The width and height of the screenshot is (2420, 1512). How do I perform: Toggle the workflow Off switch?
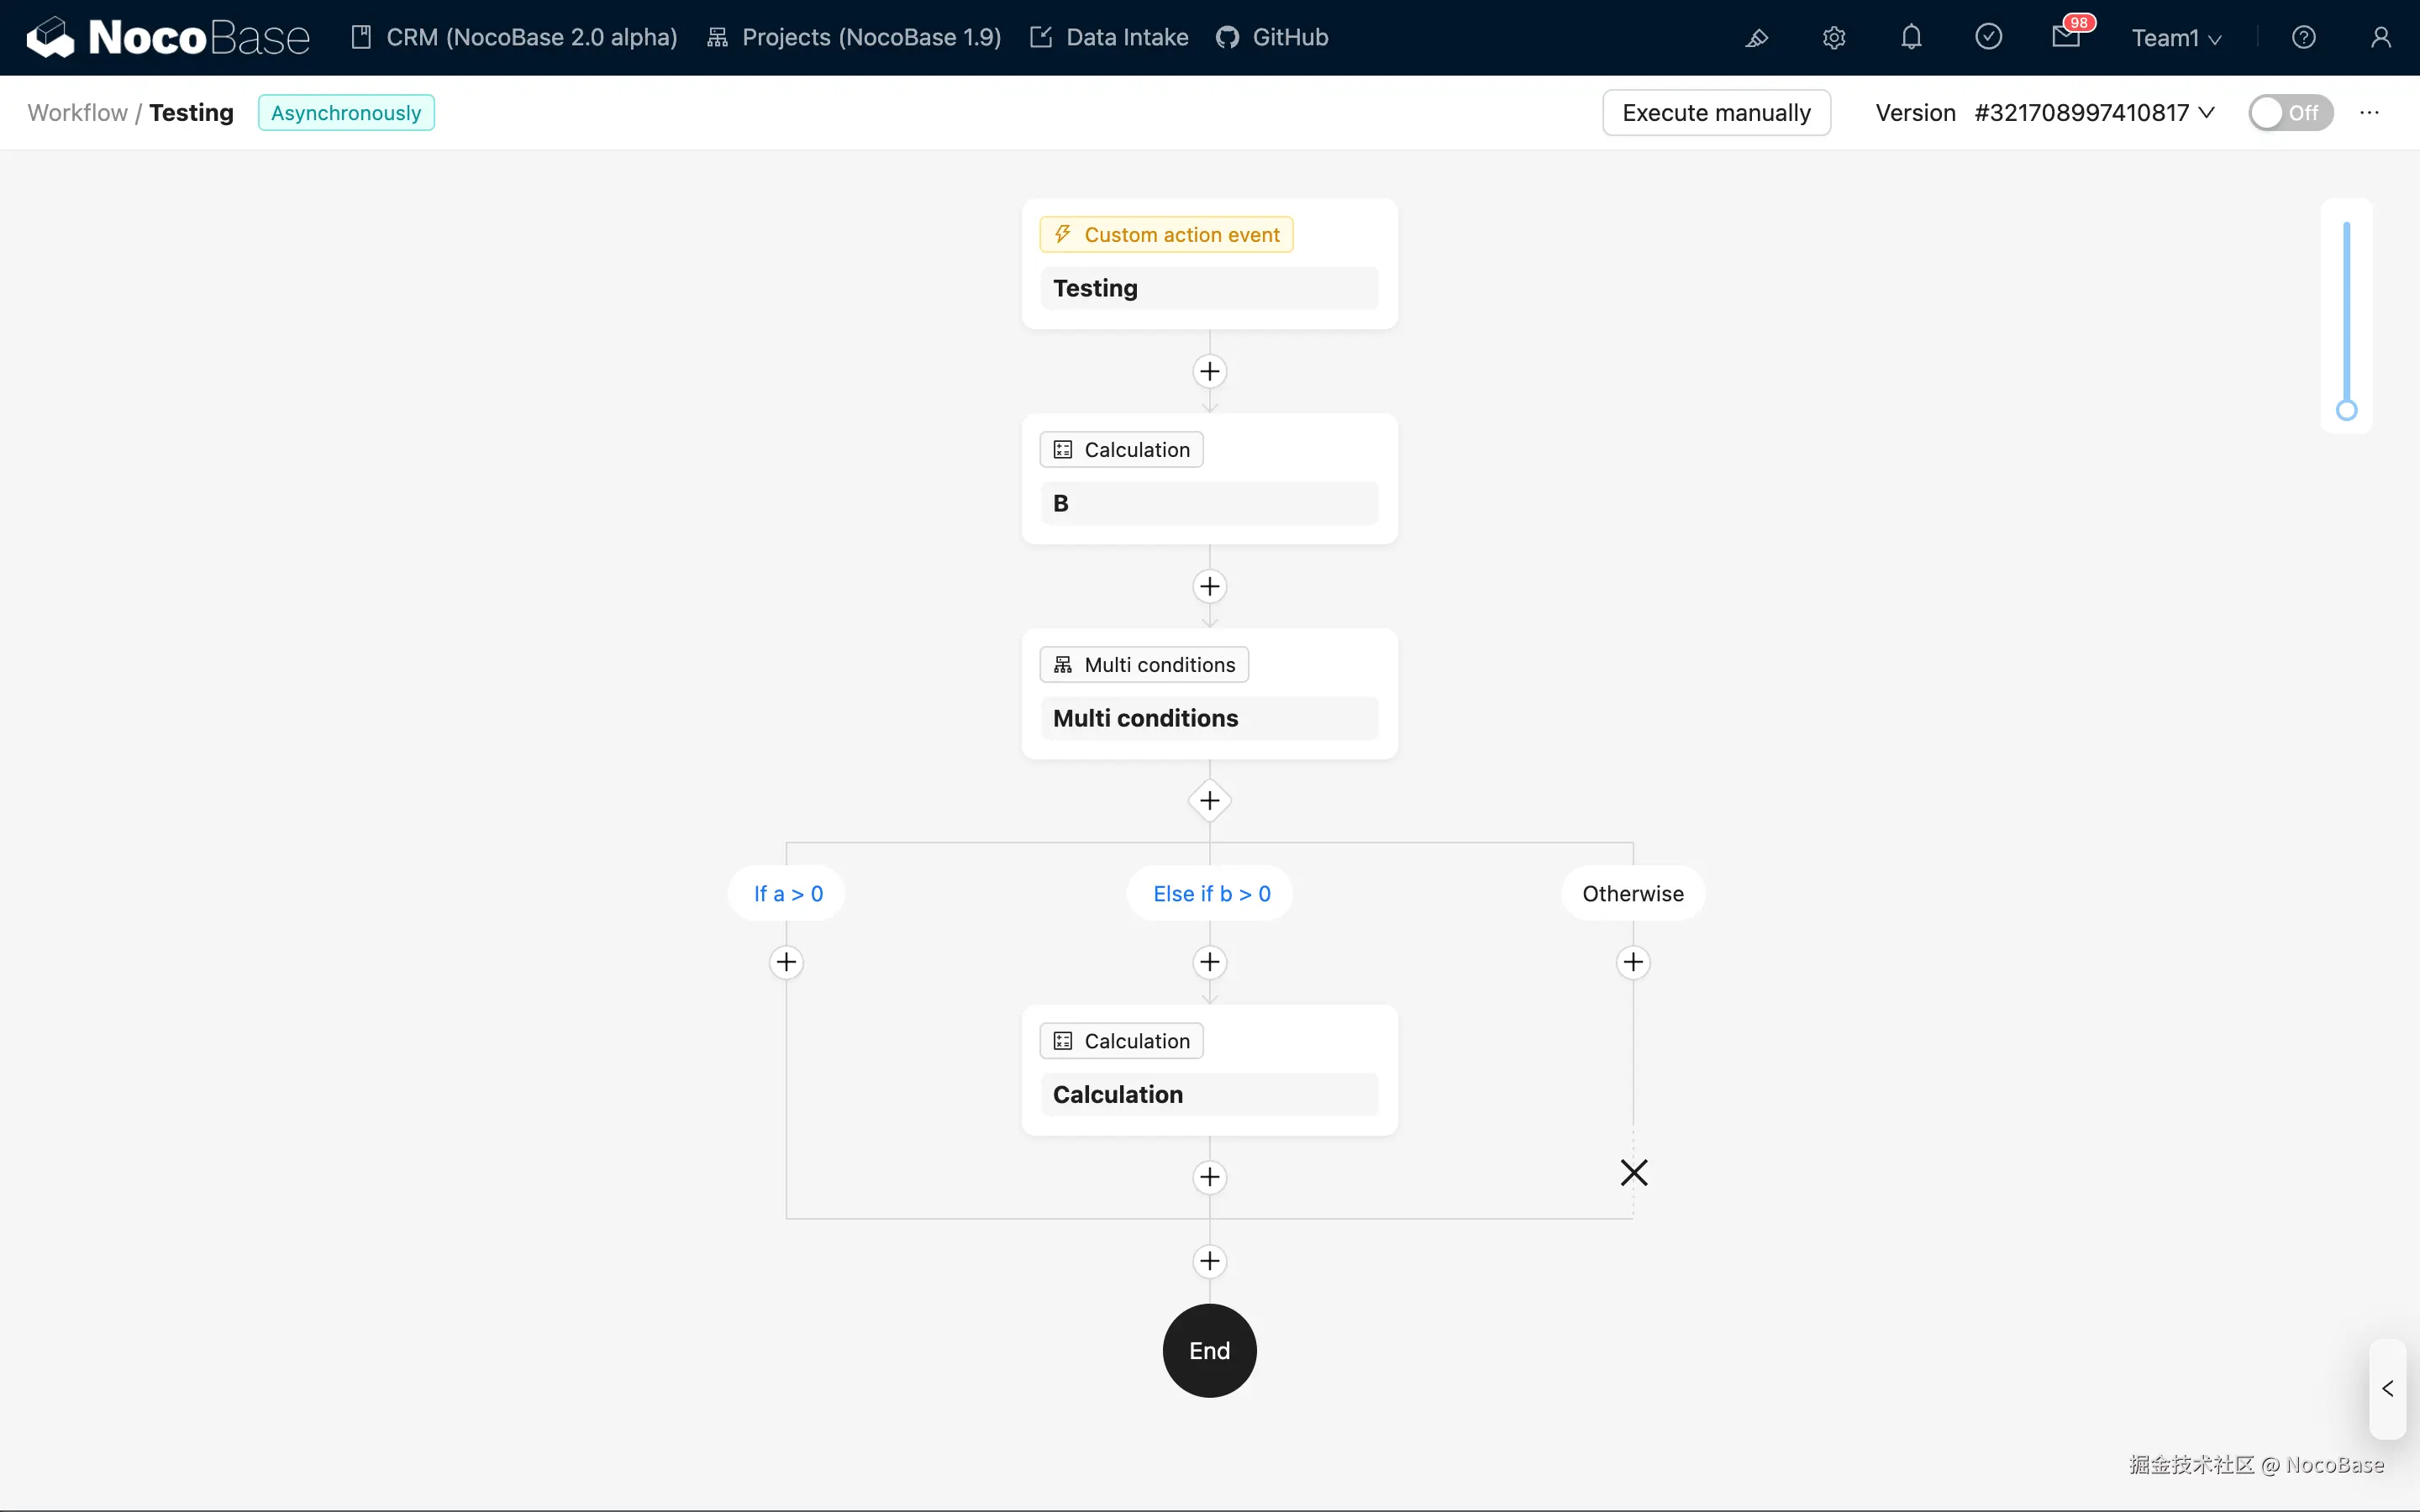click(2290, 113)
